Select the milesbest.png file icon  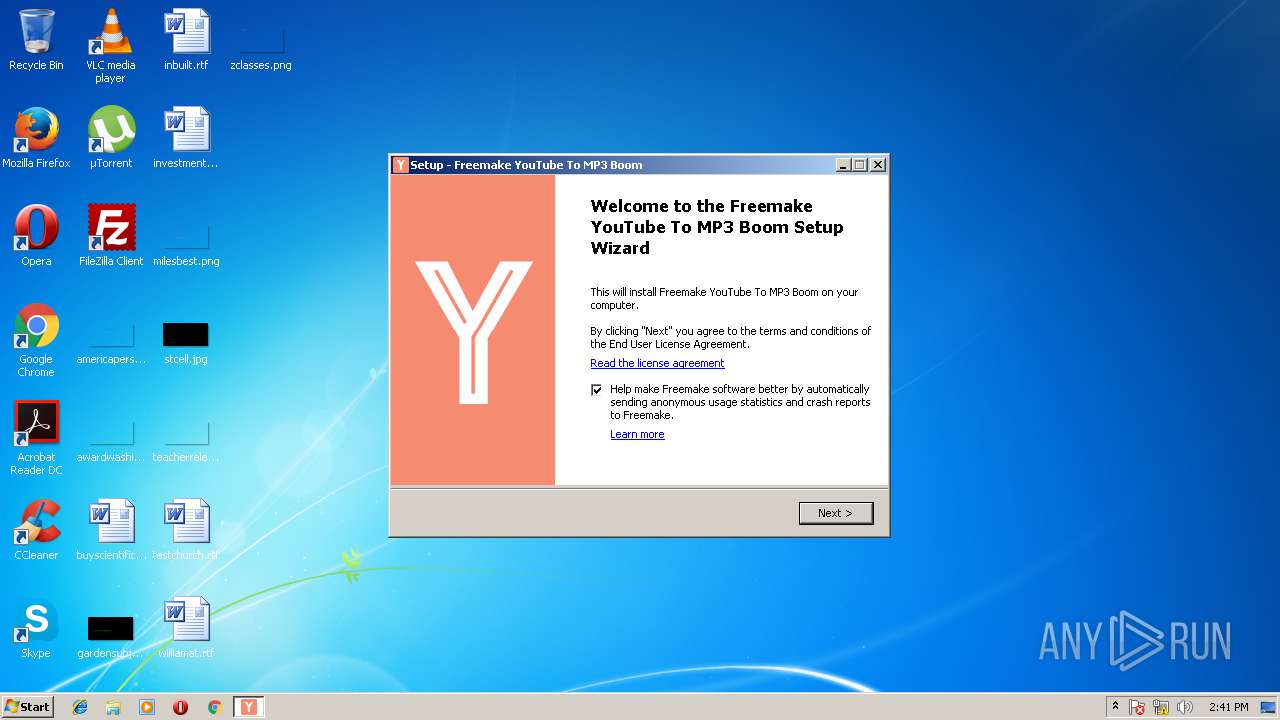186,243
